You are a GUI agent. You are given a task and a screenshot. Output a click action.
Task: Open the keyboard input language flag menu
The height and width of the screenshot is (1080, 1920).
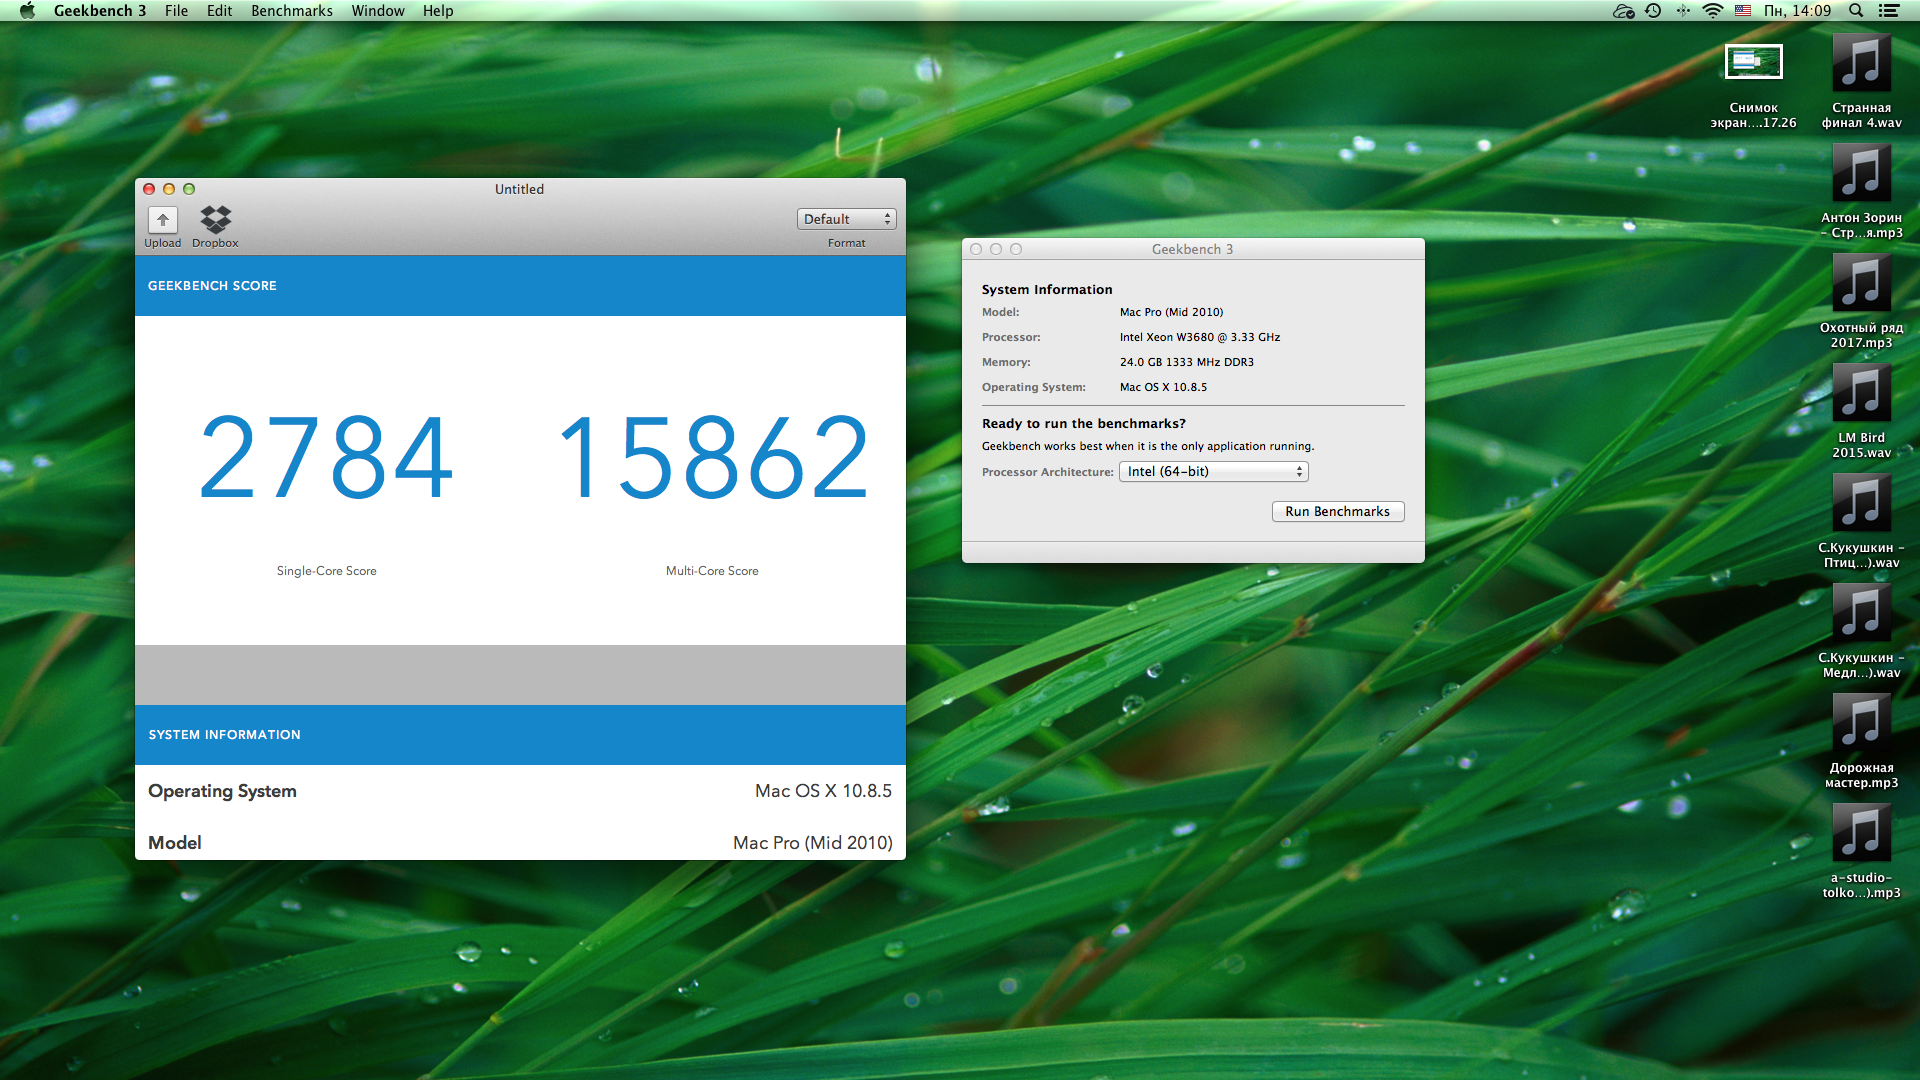click(x=1743, y=11)
